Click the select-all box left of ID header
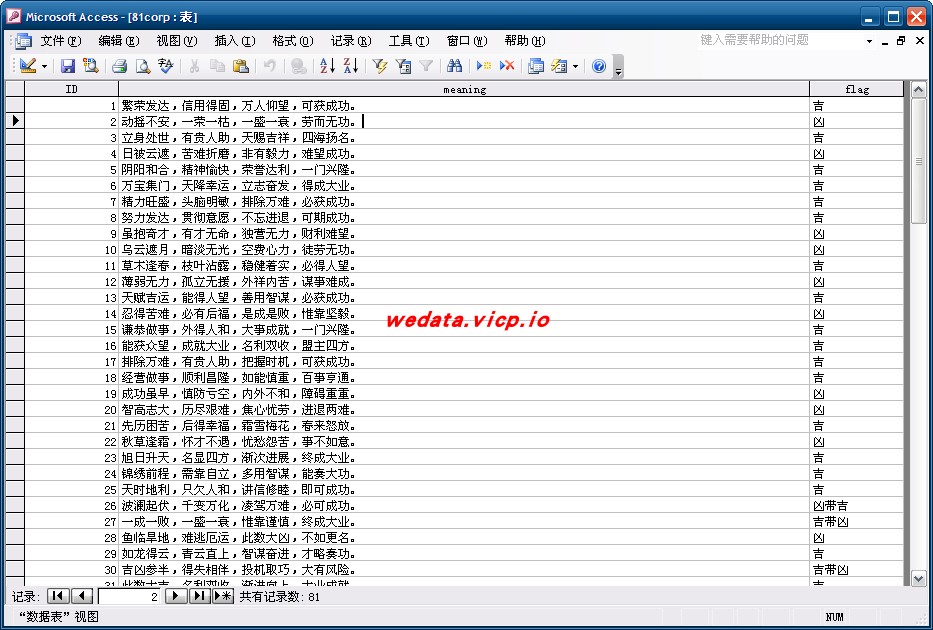Image resolution: width=933 pixels, height=630 pixels. coord(15,89)
